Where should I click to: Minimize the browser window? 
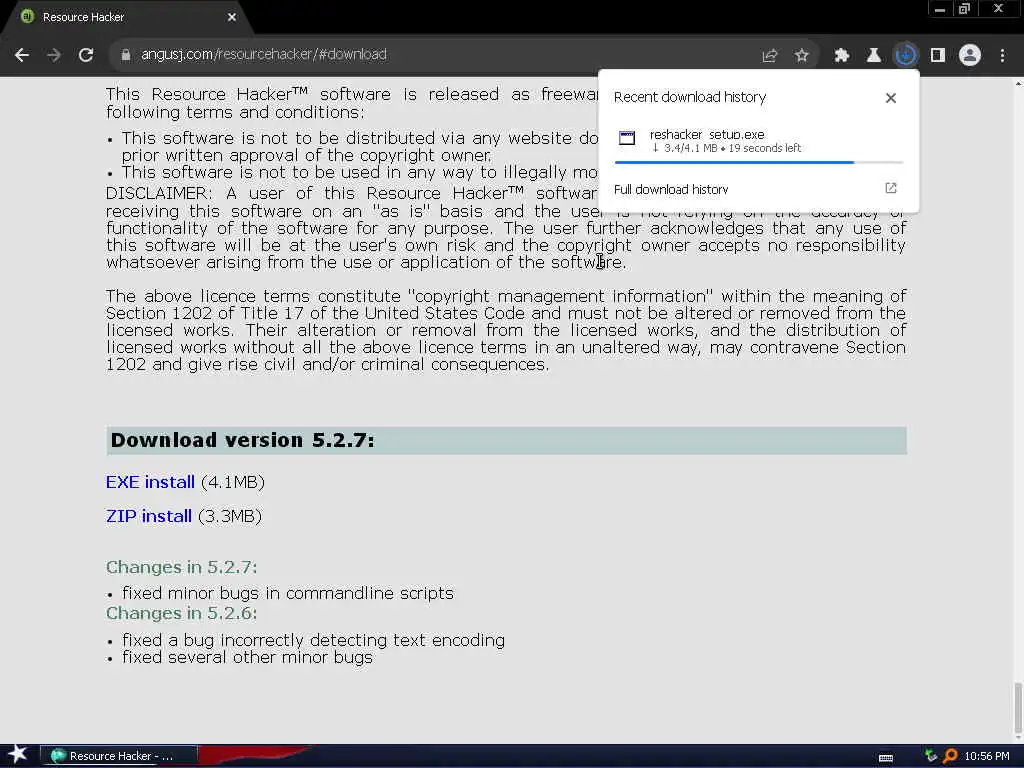940,9
